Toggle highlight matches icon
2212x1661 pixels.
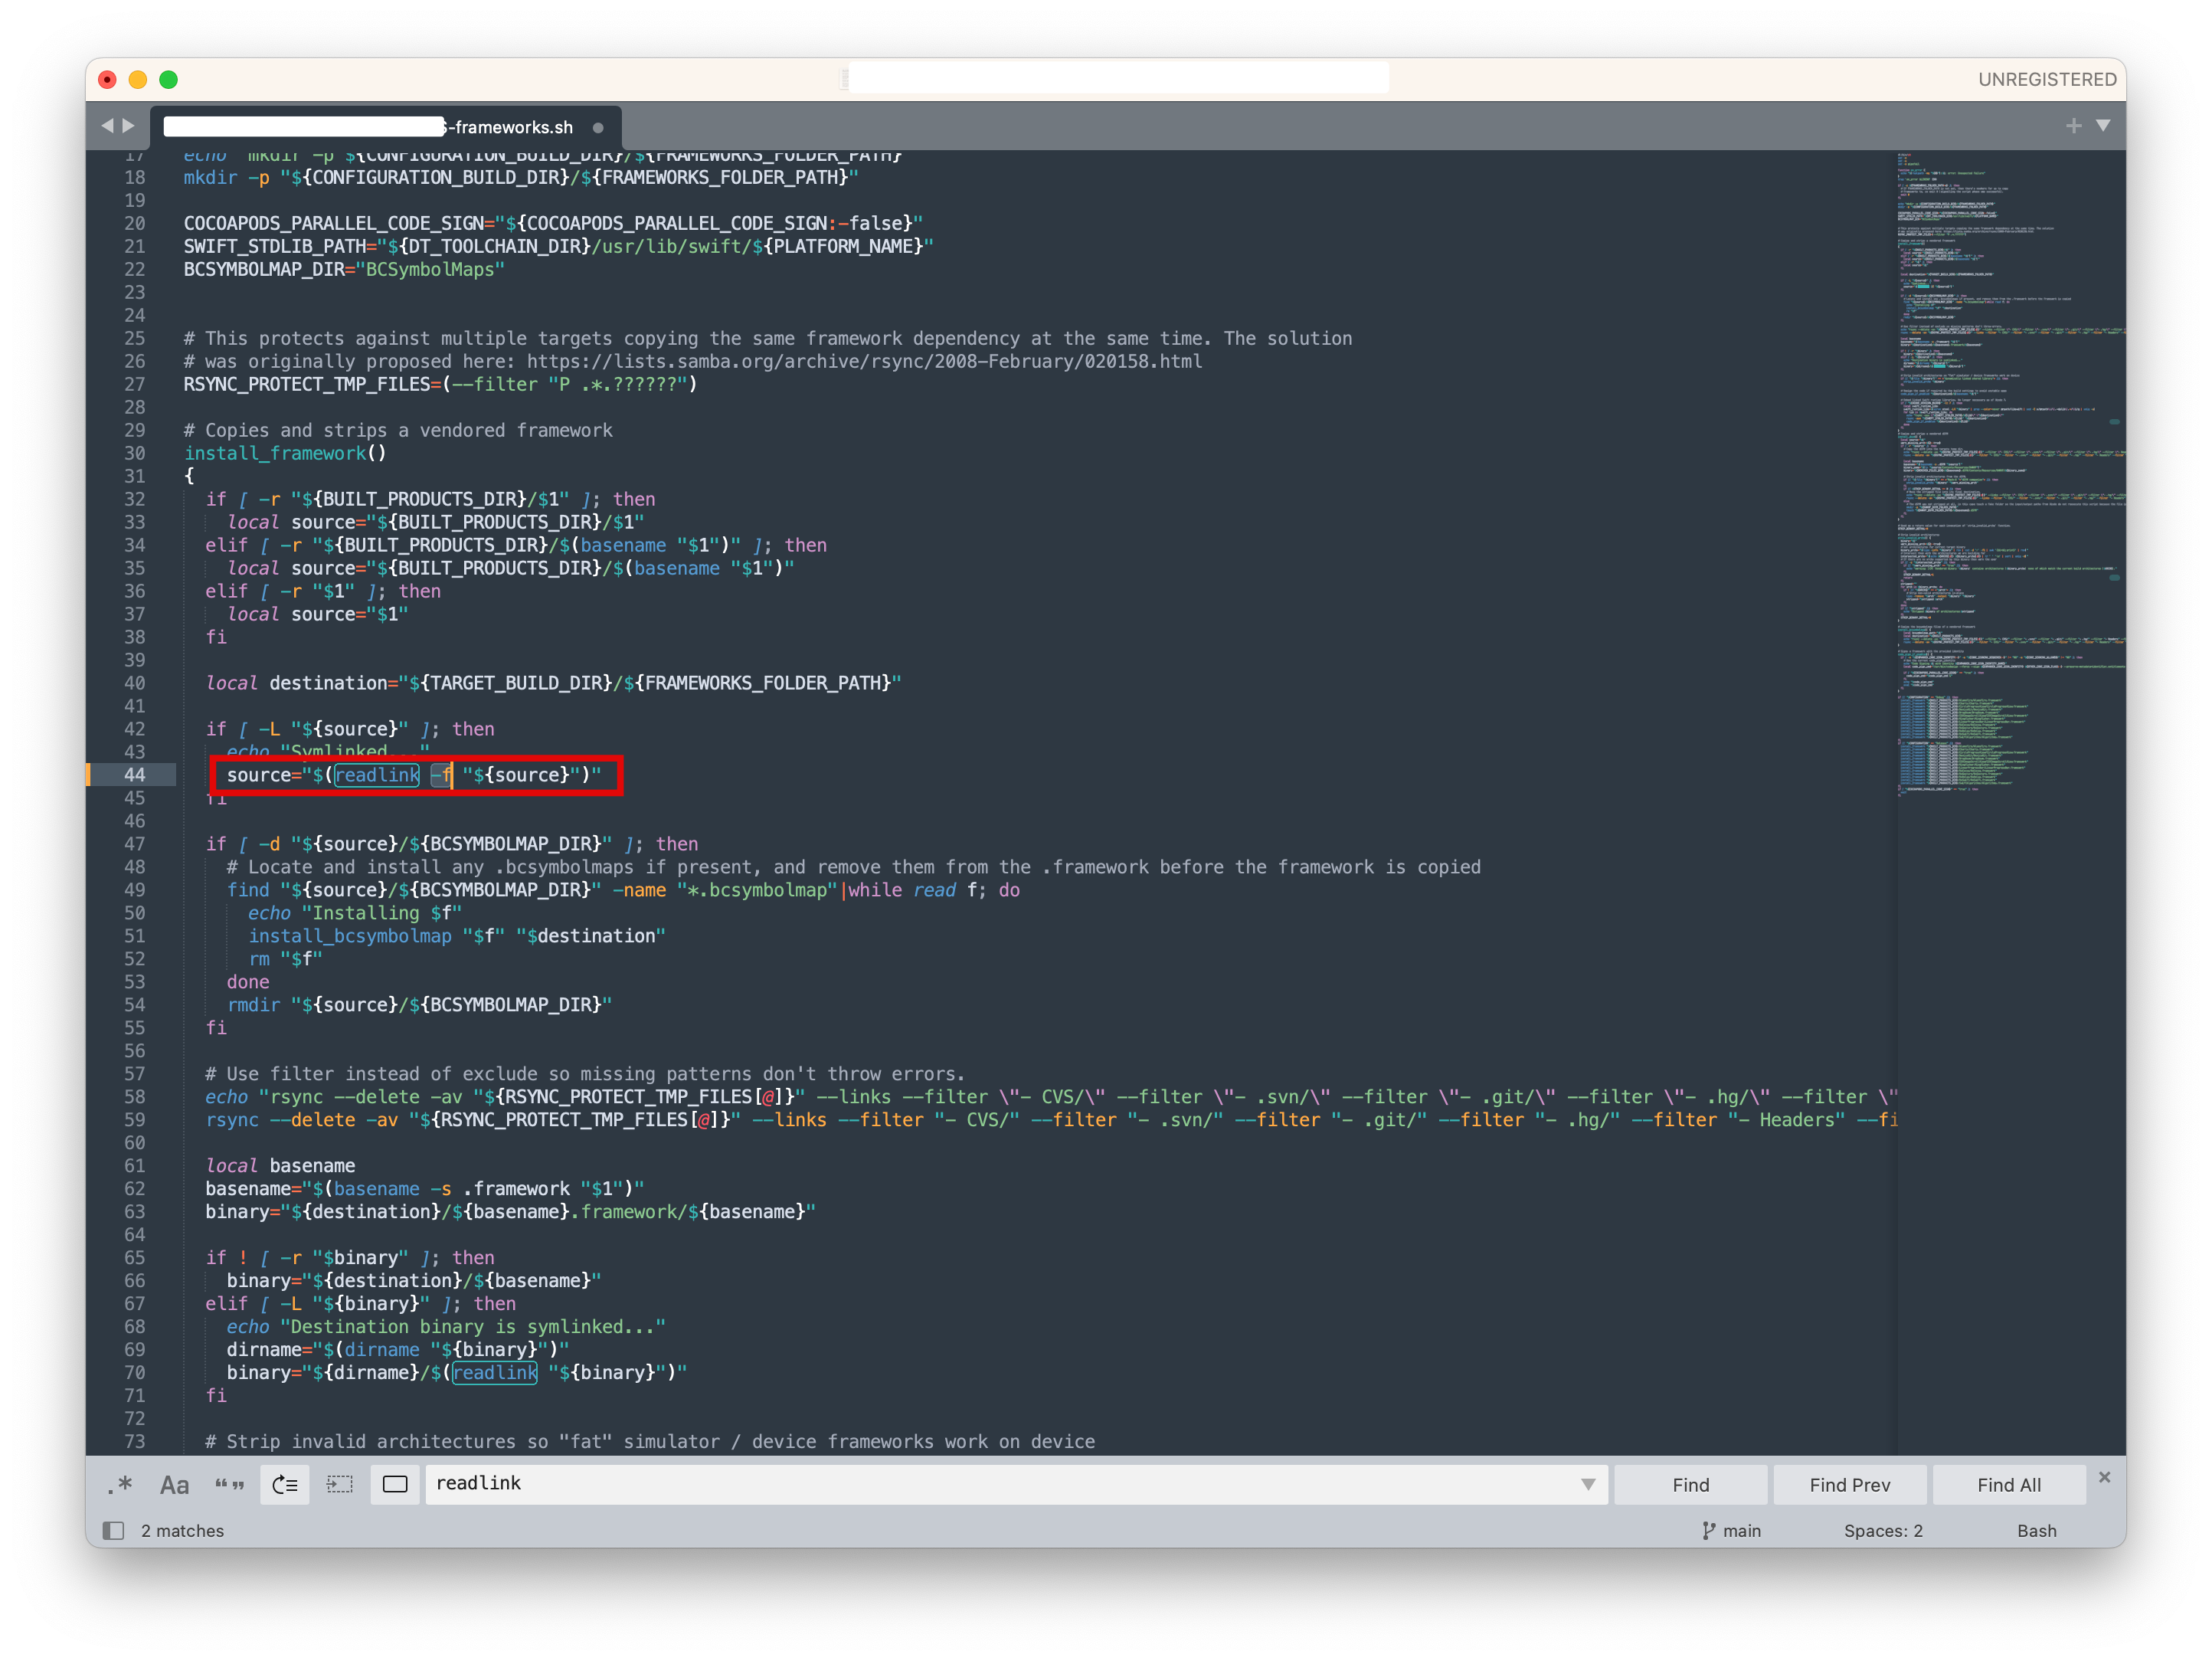pyautogui.click(x=395, y=1485)
